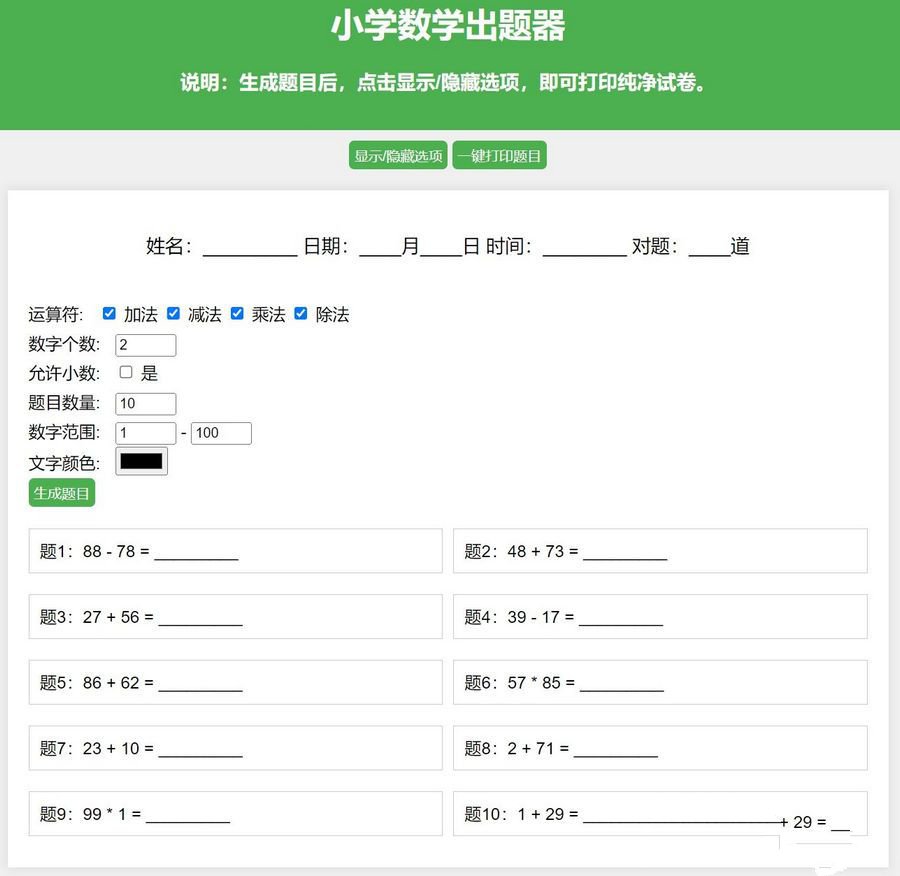Toggle the 乘法 (multiplication) checkbox
This screenshot has height=876, width=900.
(x=237, y=313)
